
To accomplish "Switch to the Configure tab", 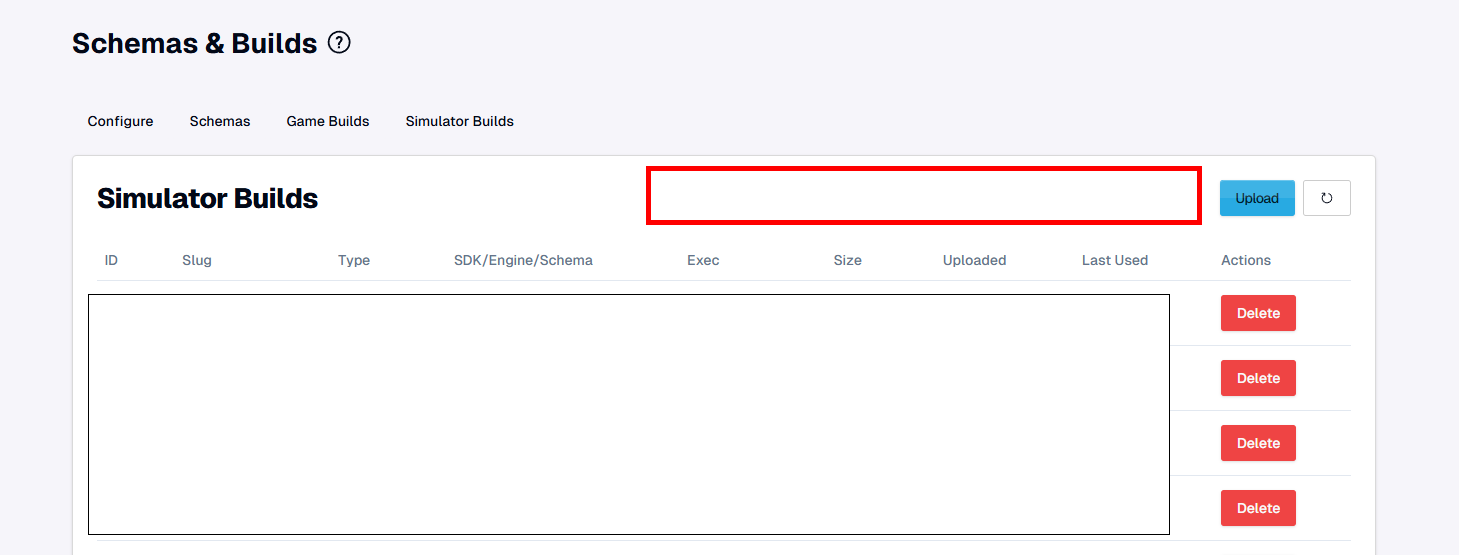I will click(120, 121).
